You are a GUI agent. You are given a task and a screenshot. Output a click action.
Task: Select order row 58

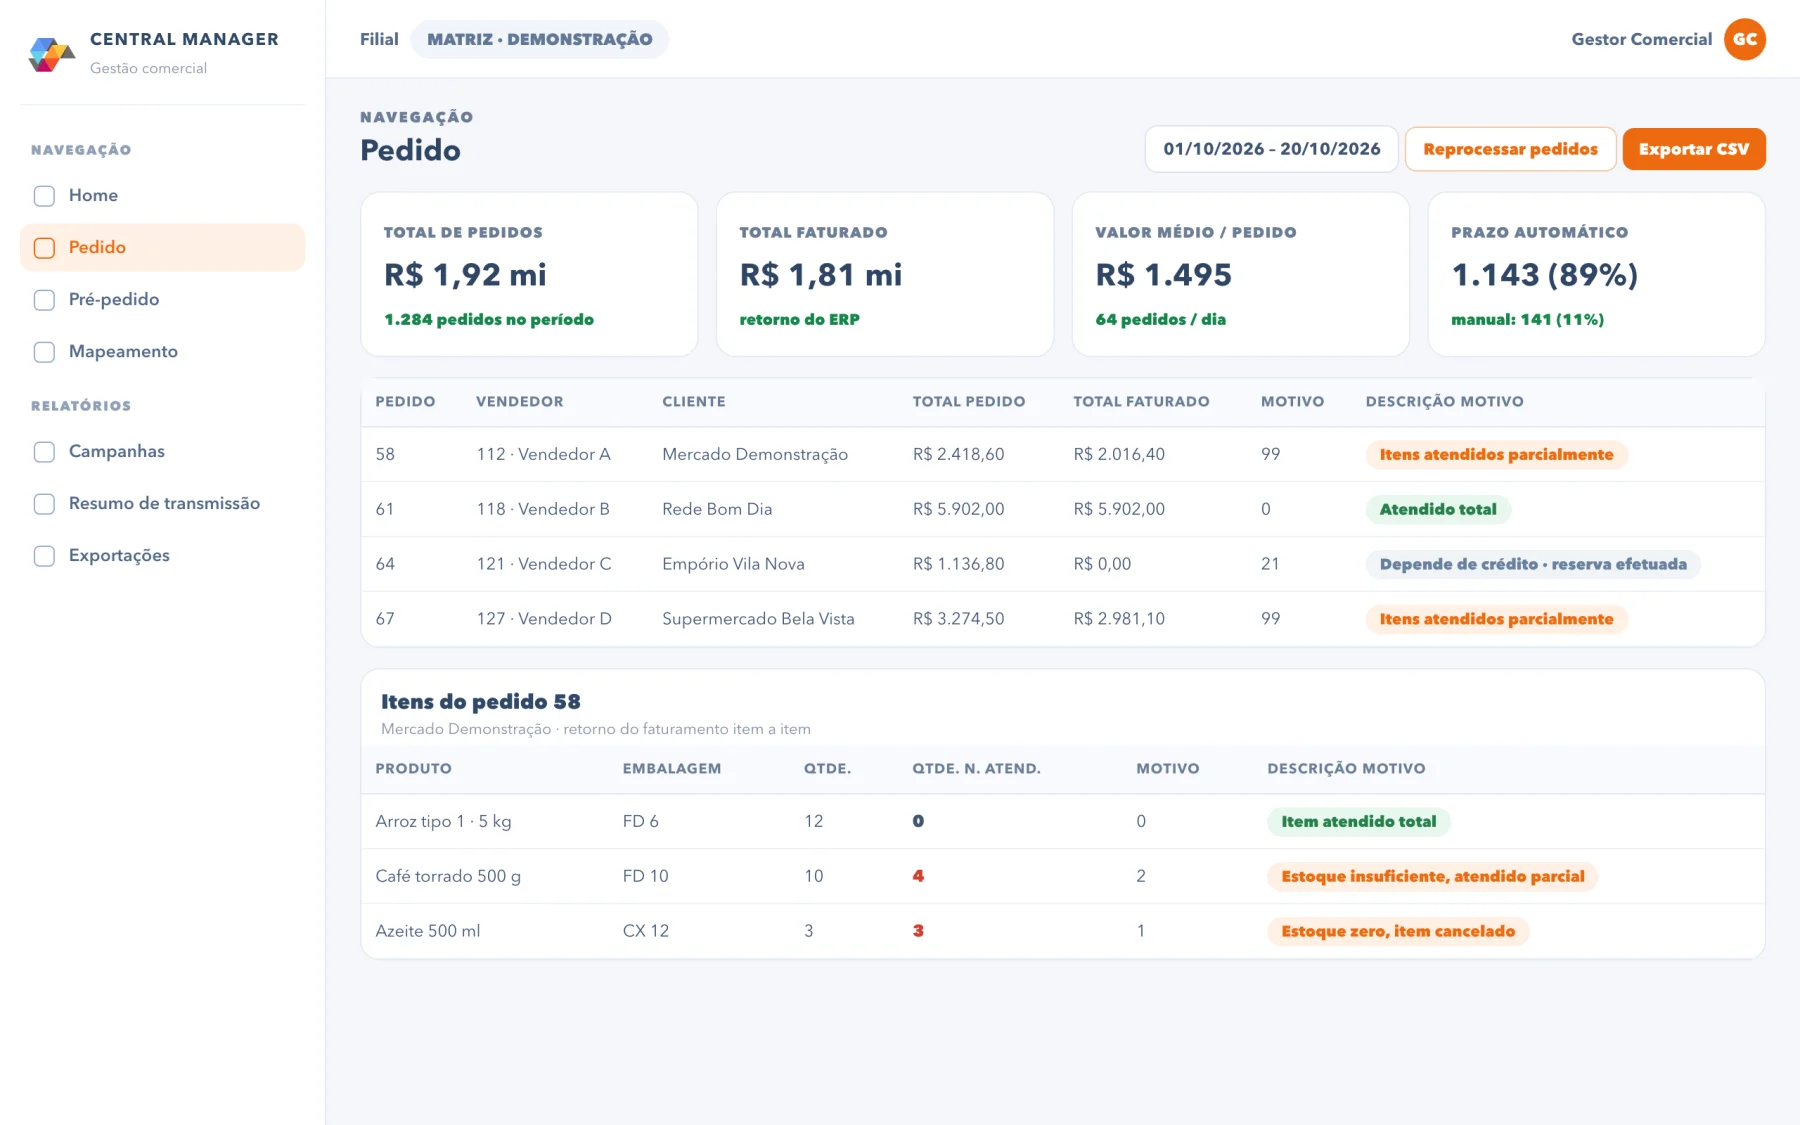tap(1062, 454)
